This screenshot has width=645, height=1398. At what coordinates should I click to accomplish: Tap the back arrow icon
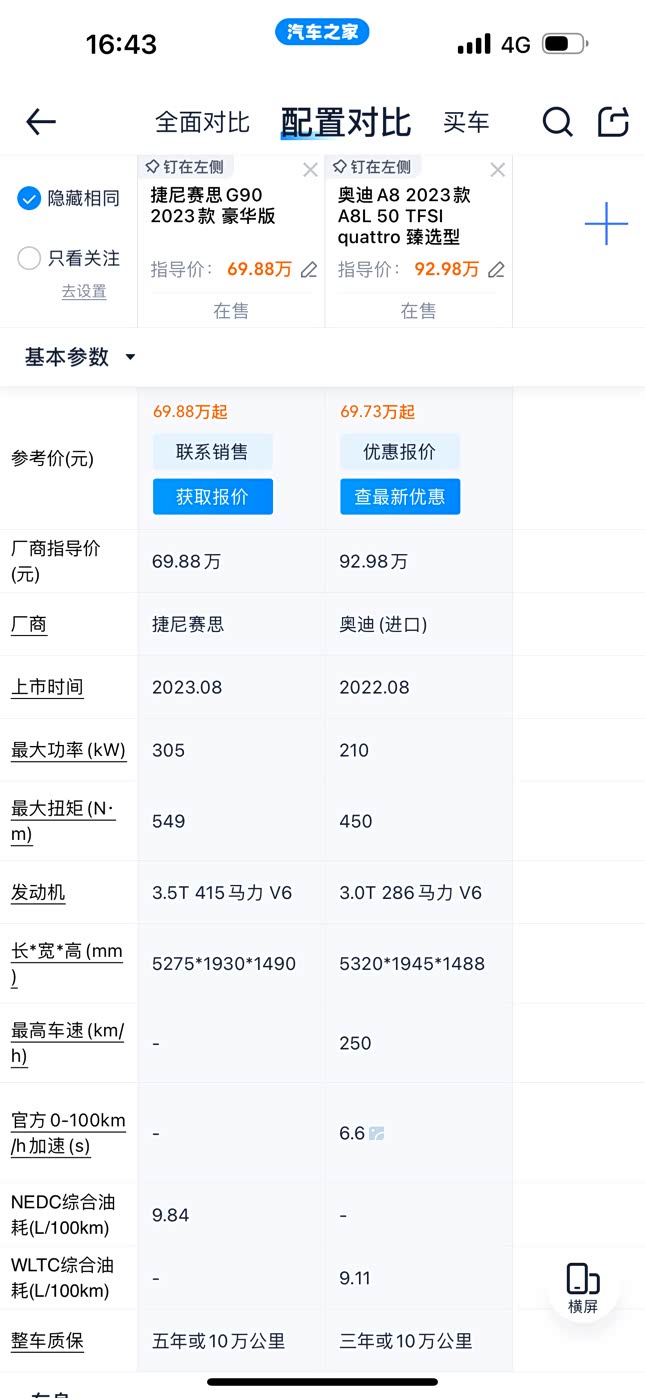(41, 122)
